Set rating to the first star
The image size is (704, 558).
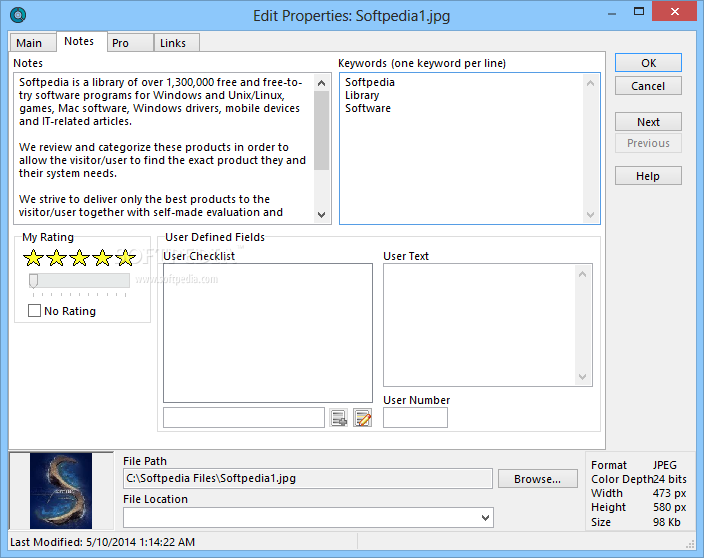33,258
